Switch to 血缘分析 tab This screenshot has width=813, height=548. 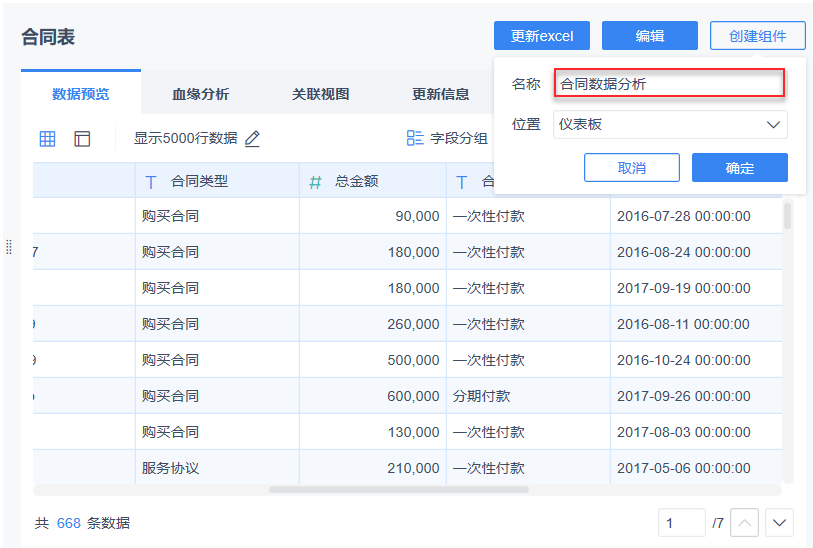pyautogui.click(x=200, y=94)
